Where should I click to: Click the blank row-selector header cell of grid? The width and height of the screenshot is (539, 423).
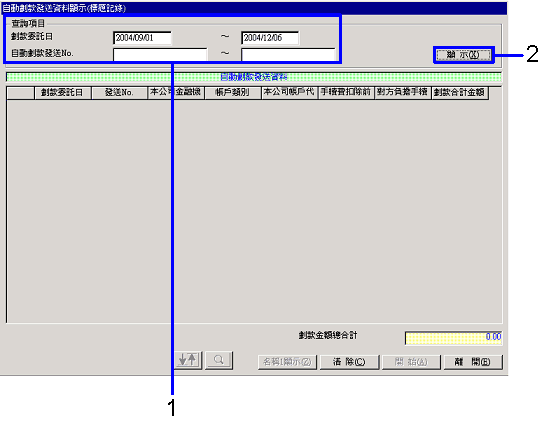coord(20,93)
